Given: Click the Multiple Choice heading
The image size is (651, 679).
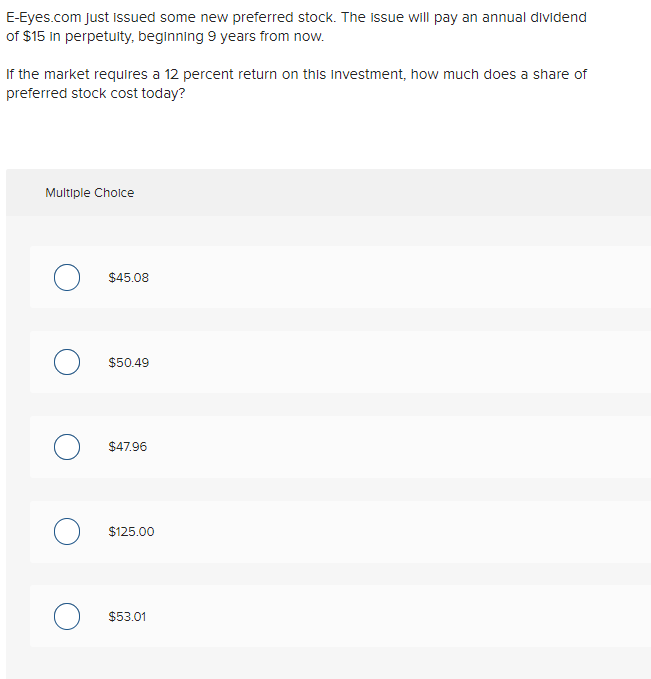Looking at the screenshot, I should [89, 193].
